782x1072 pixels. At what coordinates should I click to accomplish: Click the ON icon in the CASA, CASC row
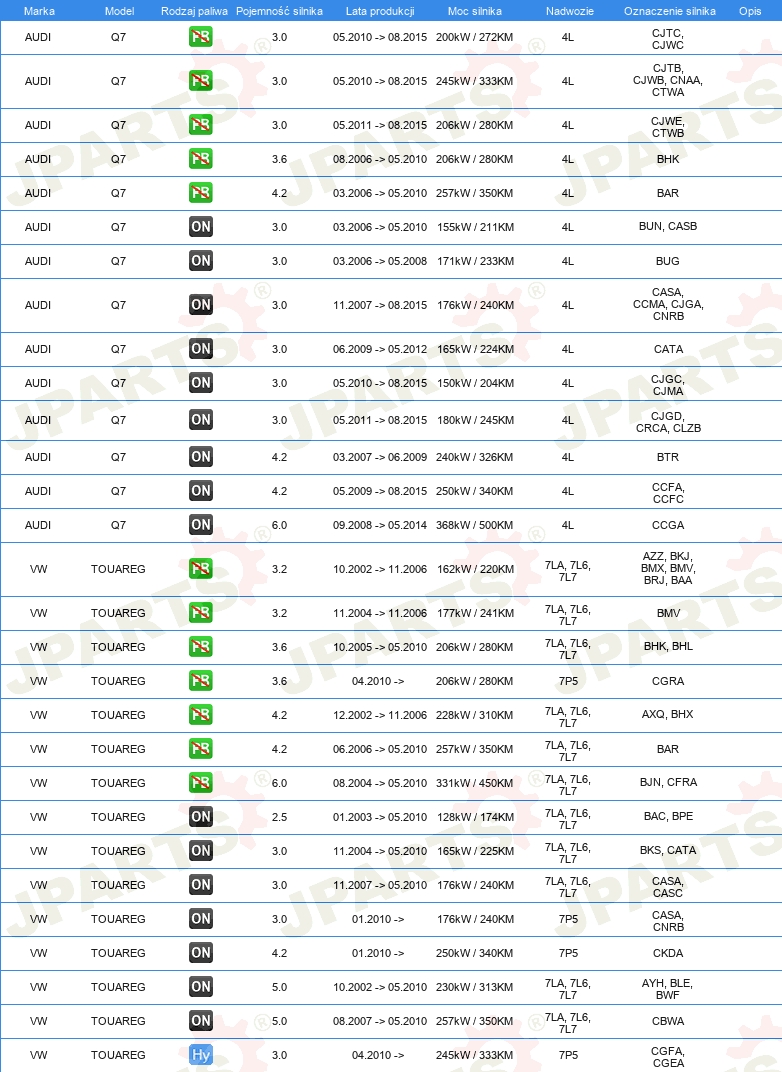click(x=200, y=885)
